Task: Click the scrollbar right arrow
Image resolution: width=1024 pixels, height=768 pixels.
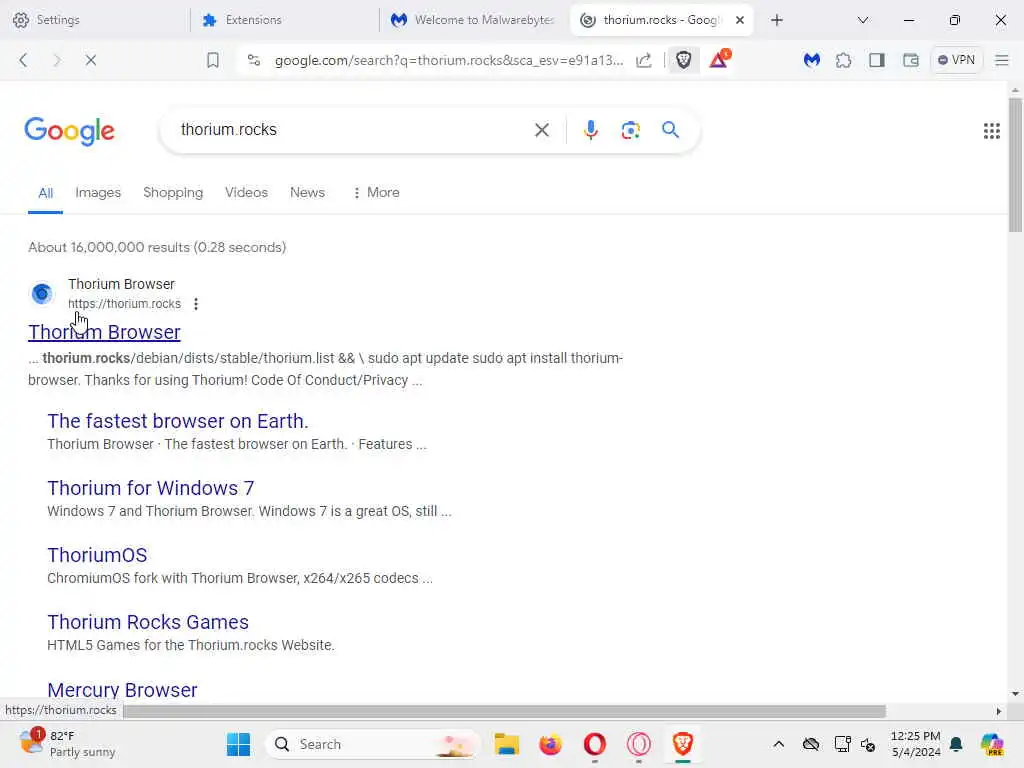Action: click(999, 711)
